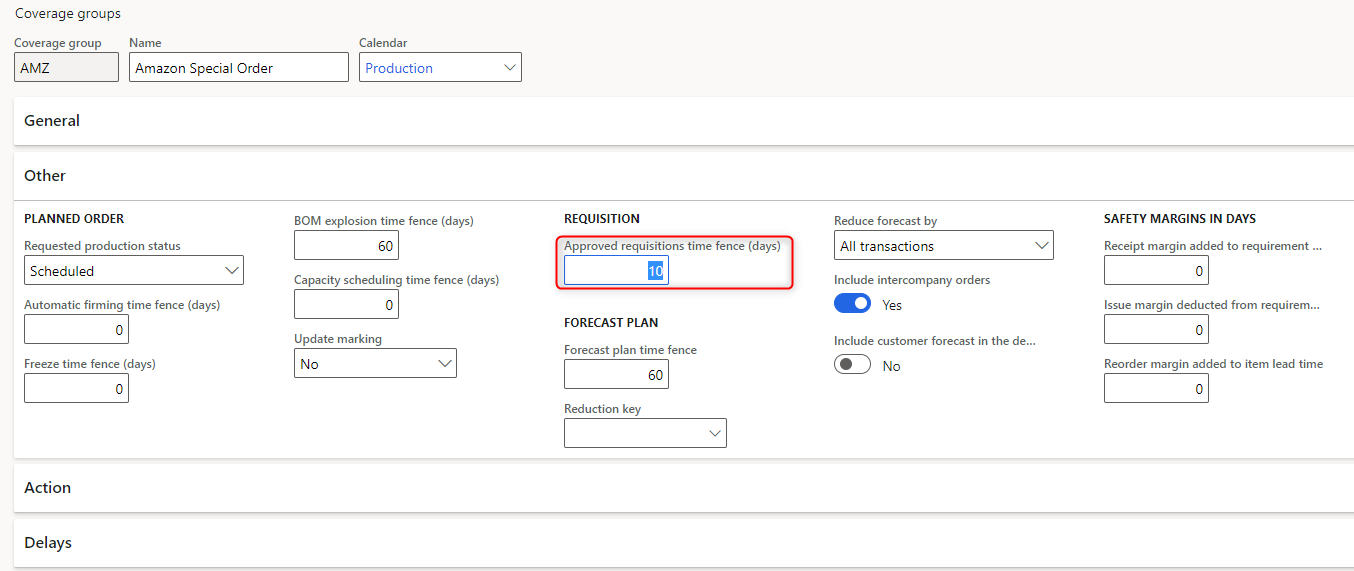Click Forecast plan time fence field

[616, 374]
